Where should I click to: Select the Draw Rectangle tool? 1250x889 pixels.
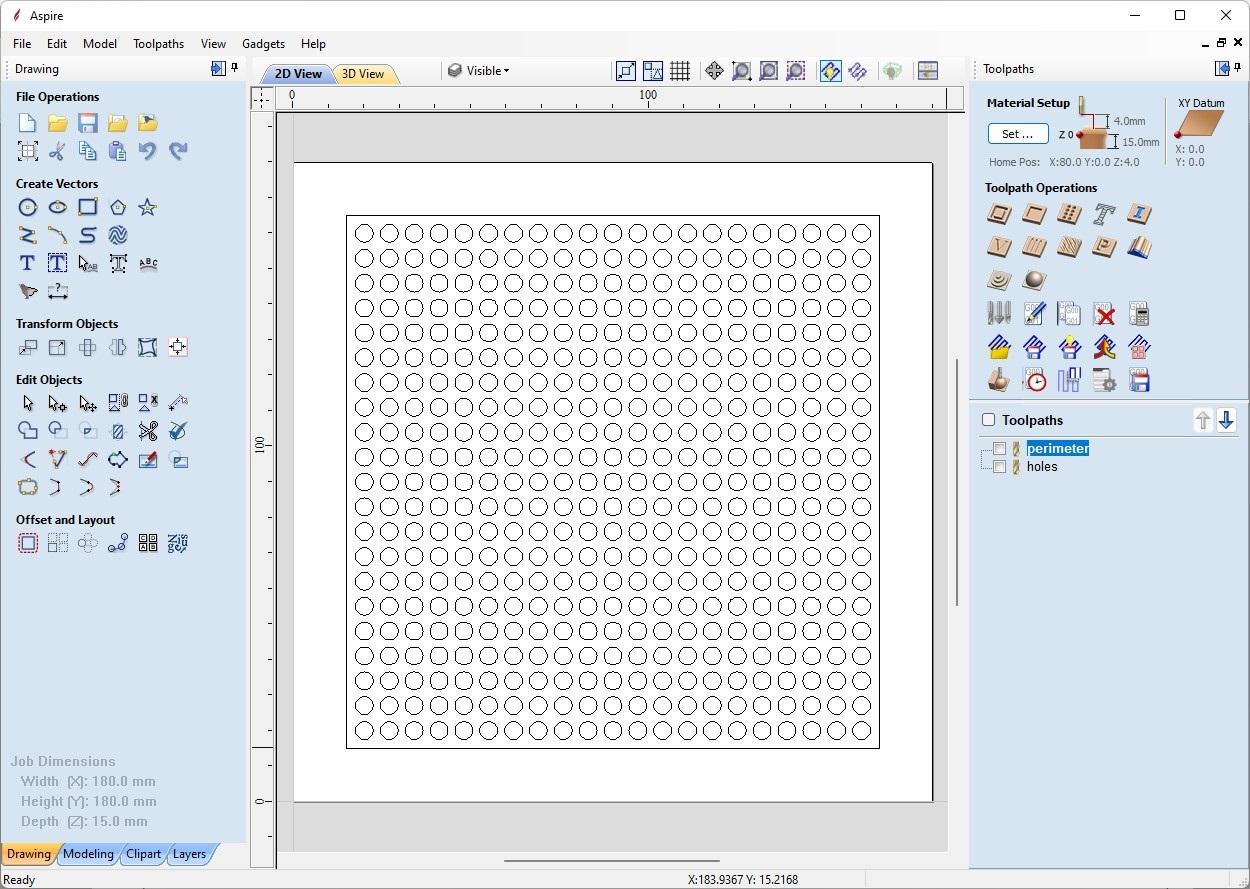coord(88,207)
